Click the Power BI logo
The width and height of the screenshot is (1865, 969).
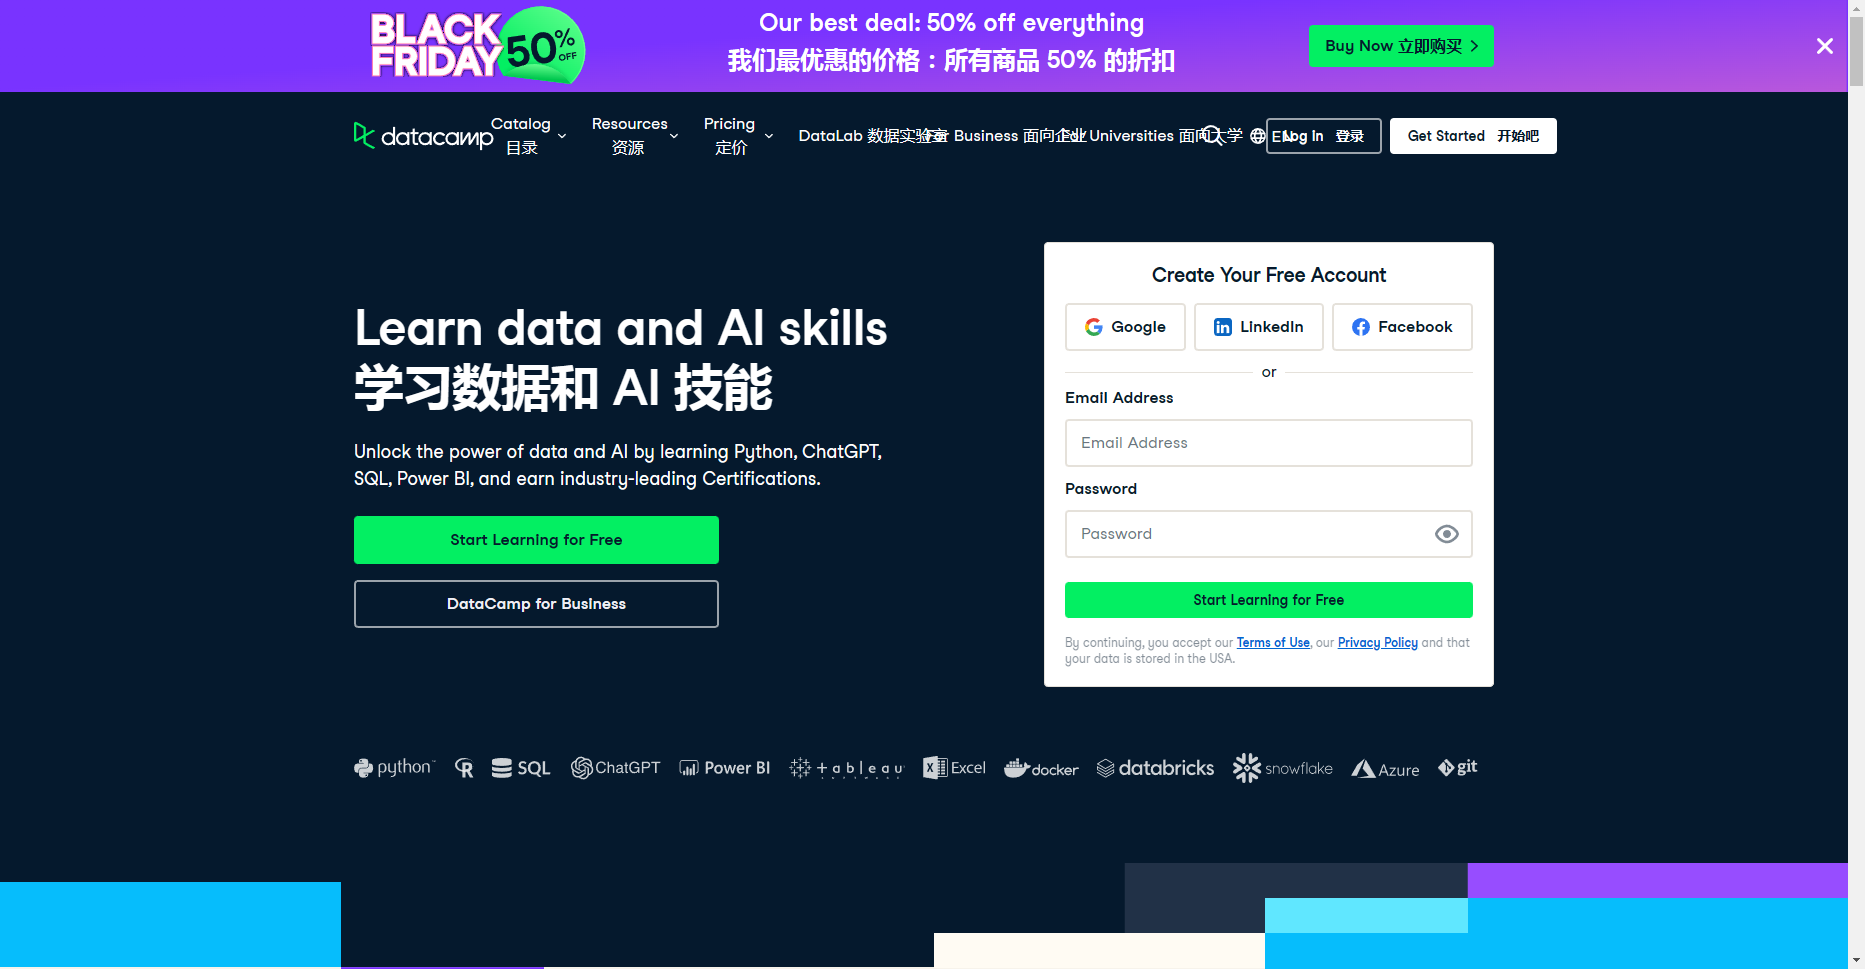coord(725,768)
